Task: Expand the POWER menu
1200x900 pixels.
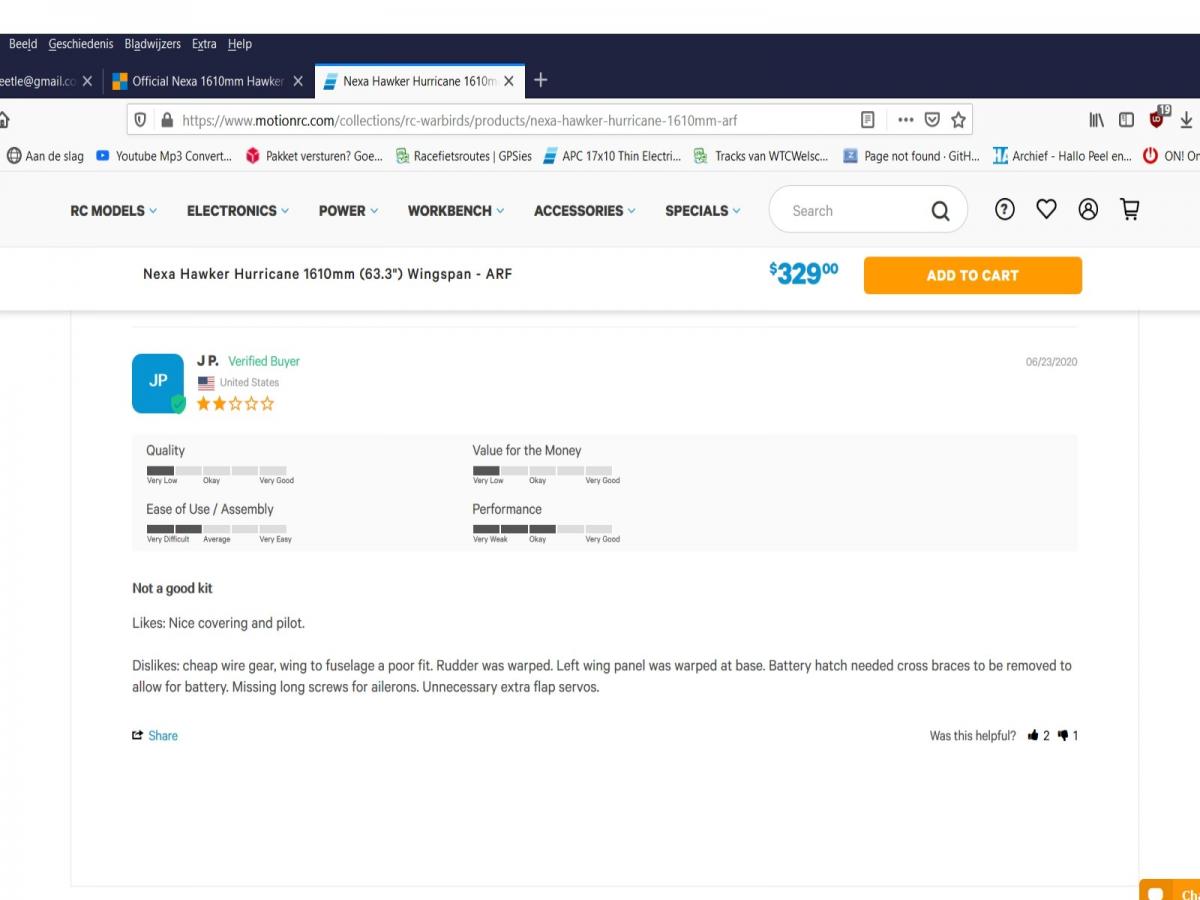Action: click(349, 211)
